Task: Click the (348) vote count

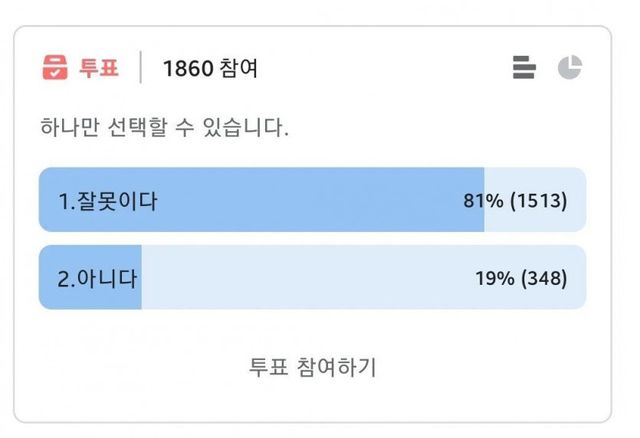Action: (543, 278)
